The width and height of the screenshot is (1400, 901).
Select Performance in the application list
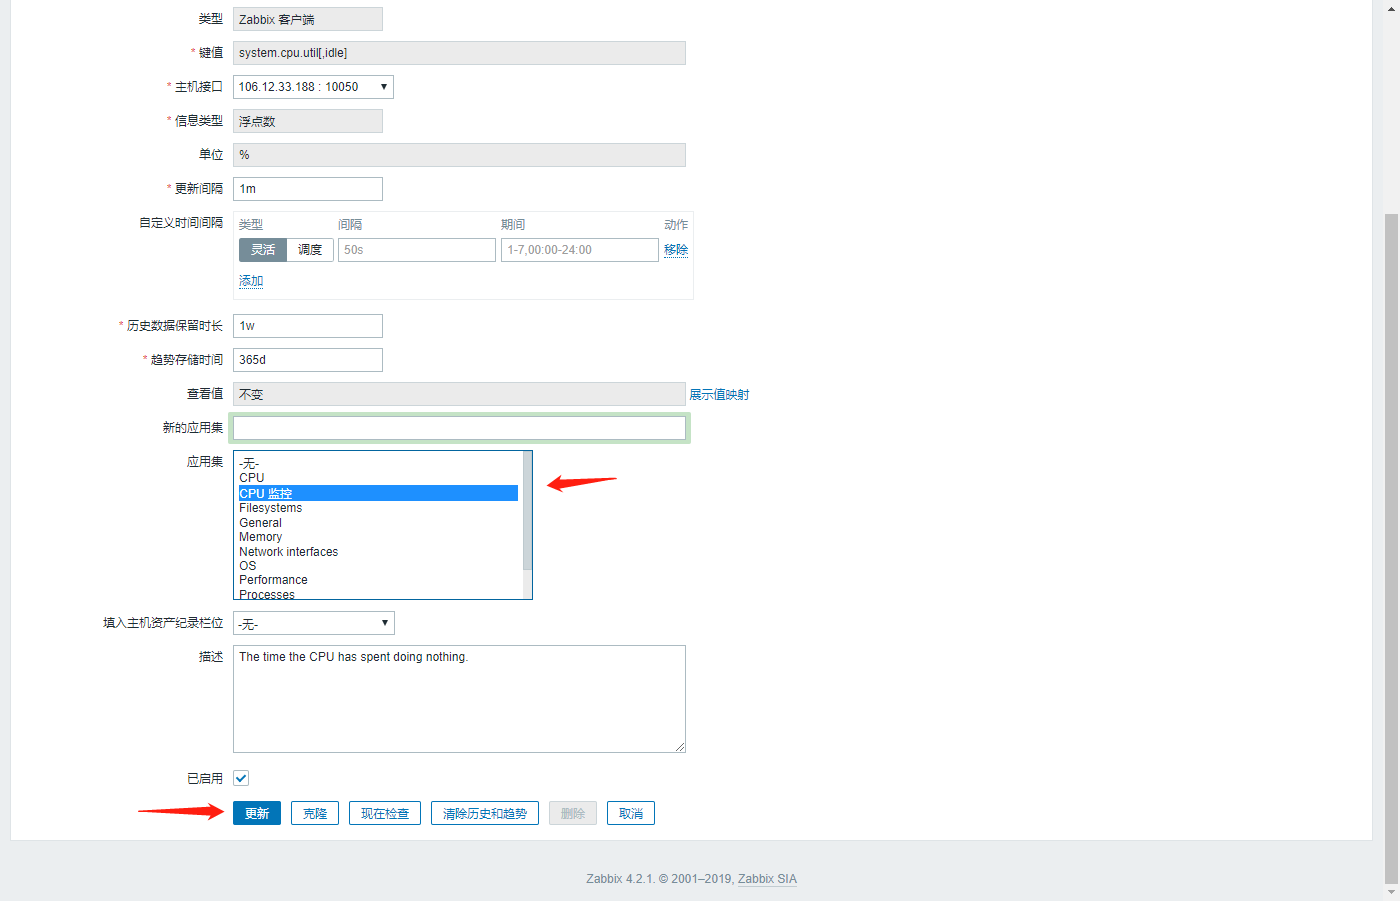click(x=378, y=580)
